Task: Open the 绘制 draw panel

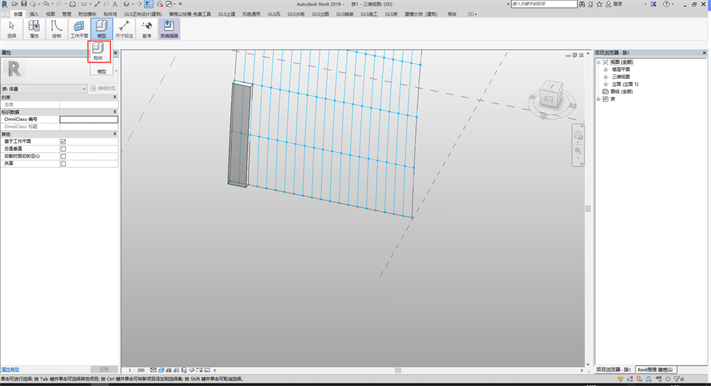Action: coord(56,29)
